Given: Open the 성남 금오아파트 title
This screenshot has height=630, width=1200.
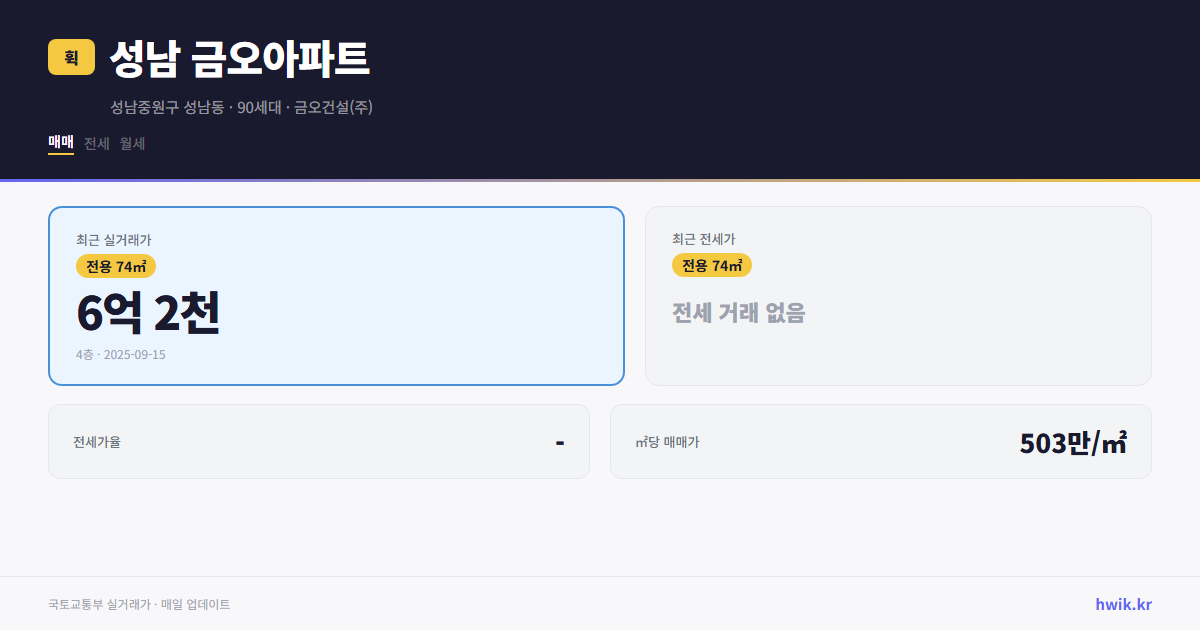Looking at the screenshot, I should [241, 60].
